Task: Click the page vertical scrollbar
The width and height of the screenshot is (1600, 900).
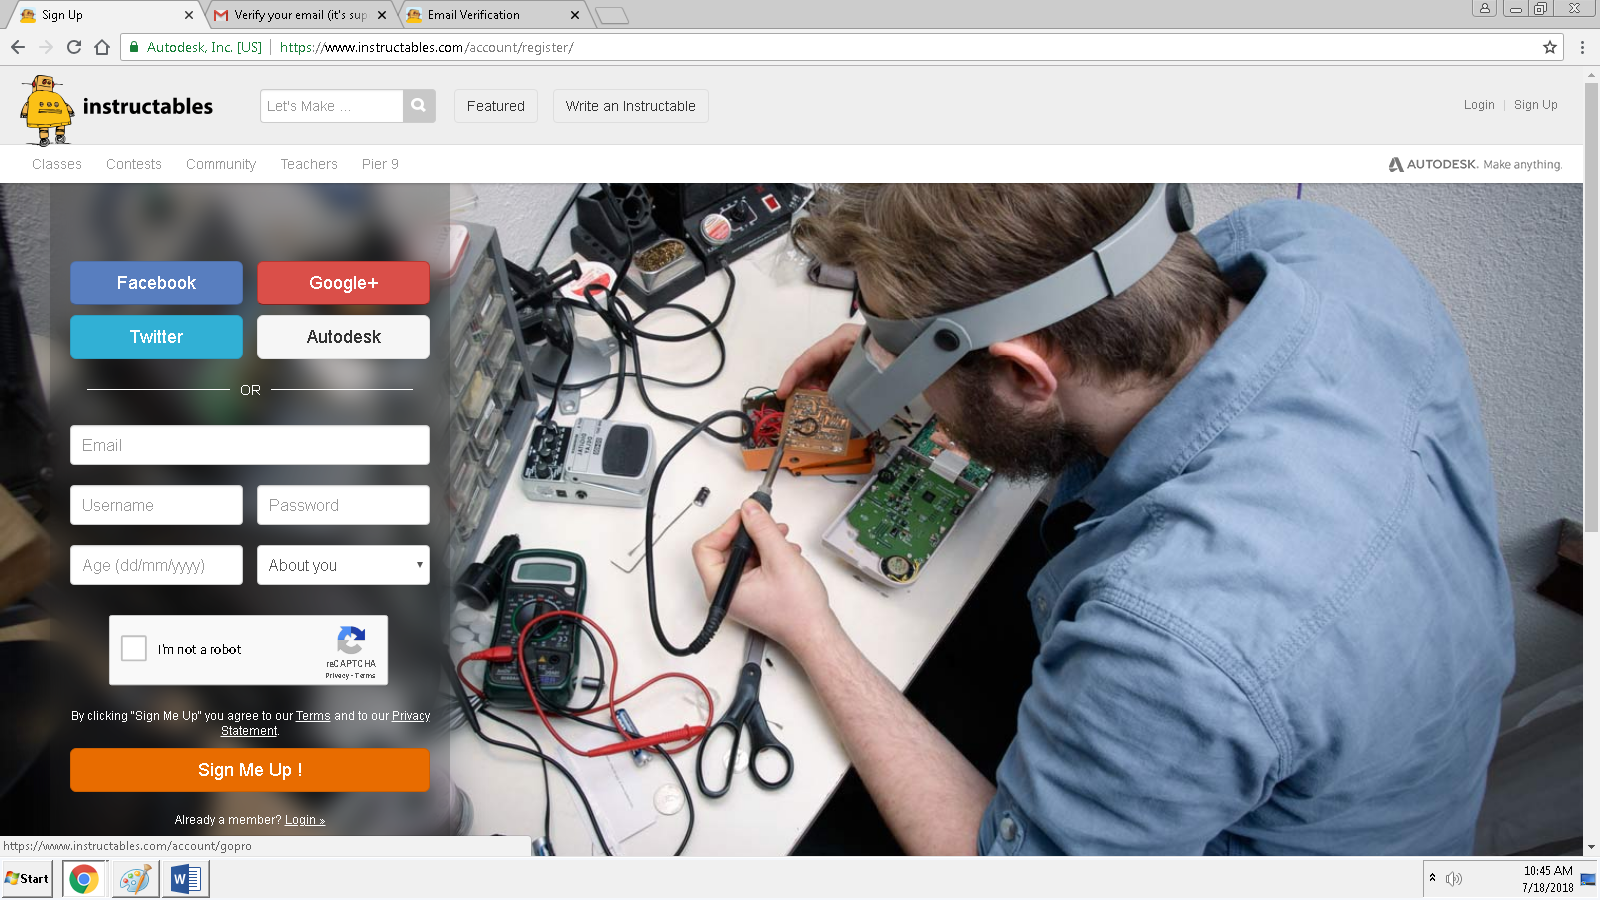Action: (x=1591, y=308)
